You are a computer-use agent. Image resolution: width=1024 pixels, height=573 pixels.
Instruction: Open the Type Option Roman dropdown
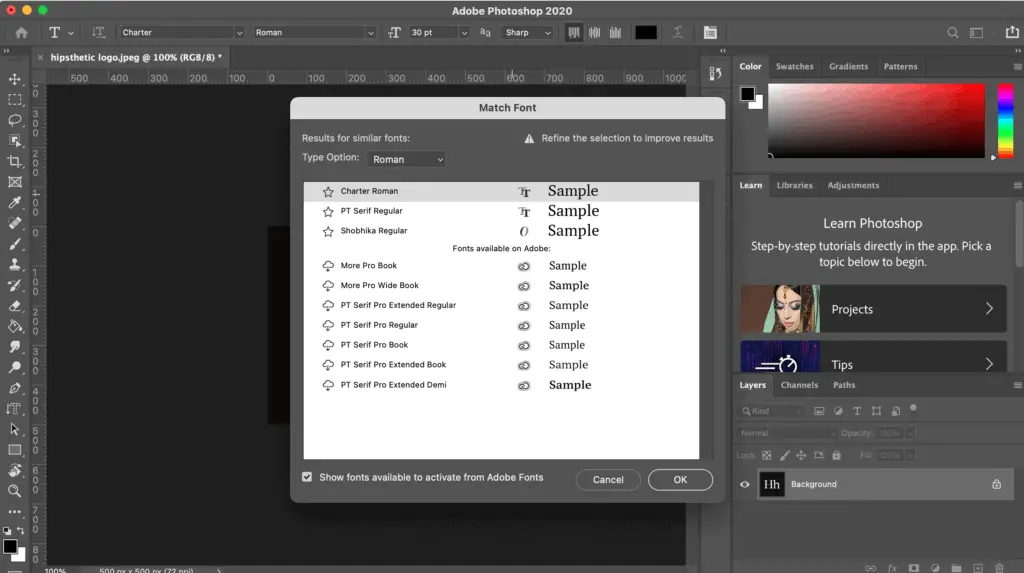[406, 159]
